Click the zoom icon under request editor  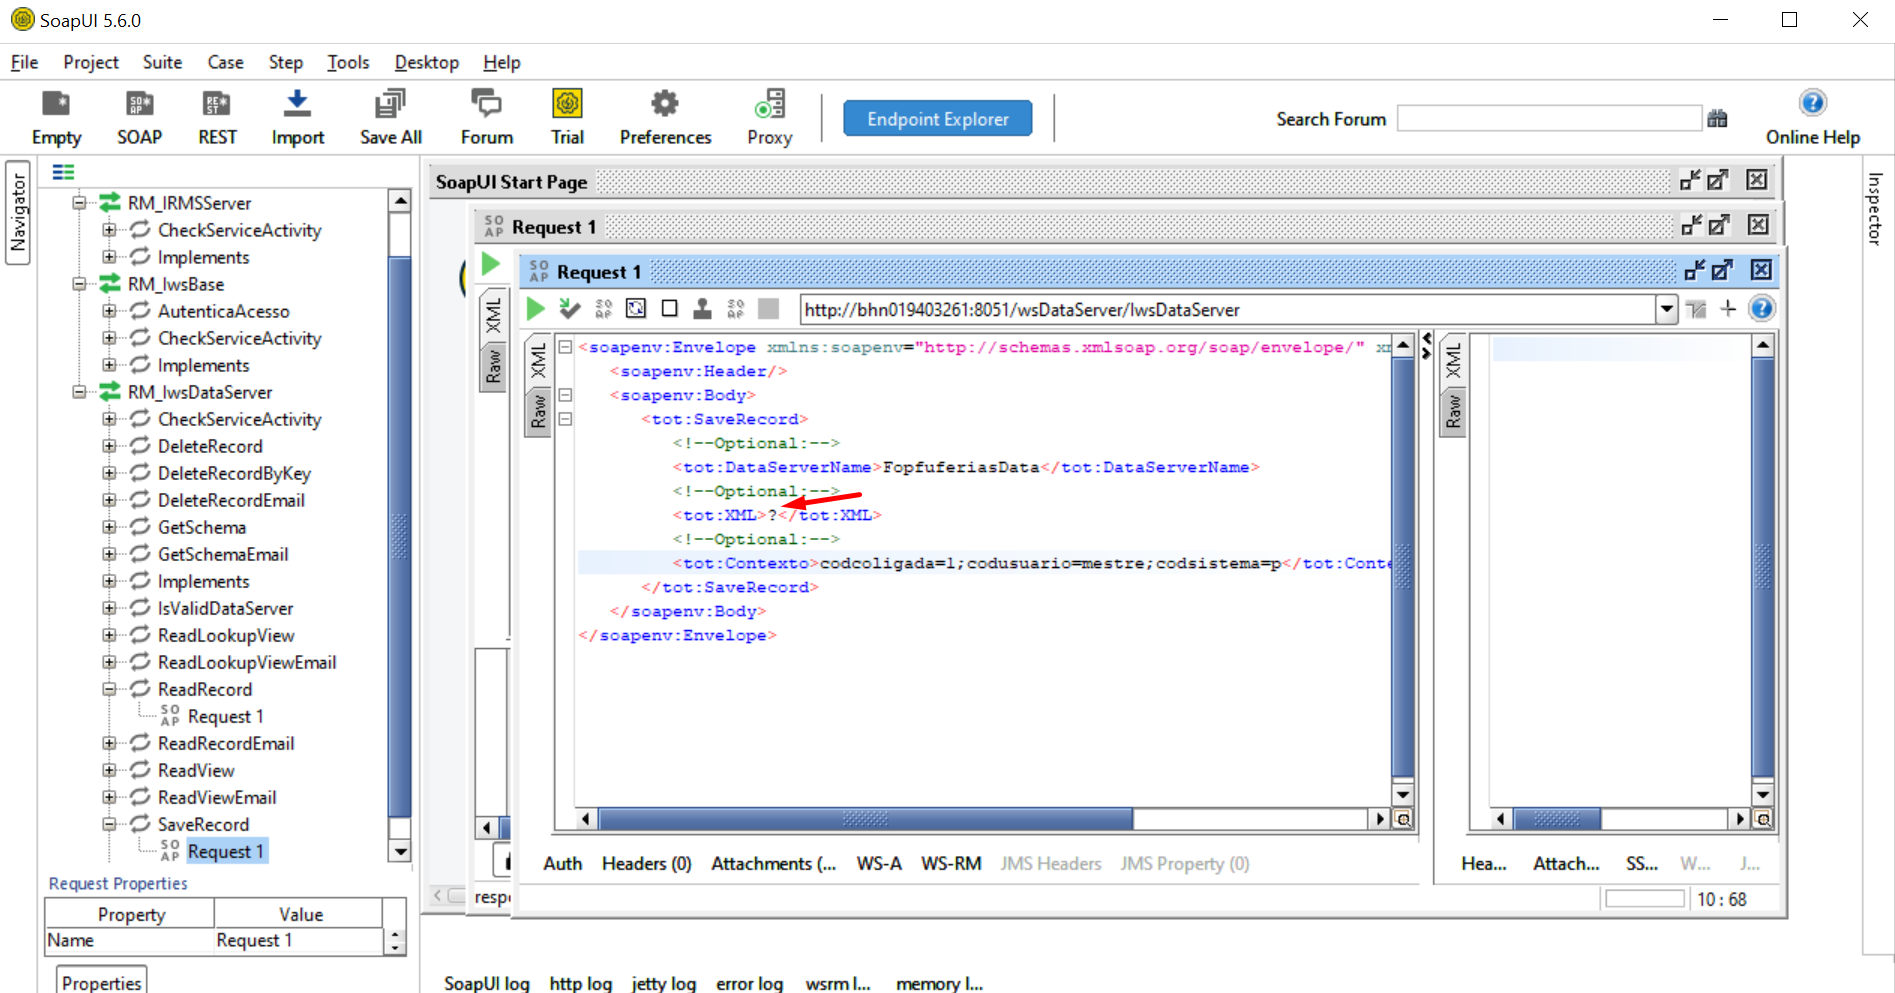click(x=1403, y=819)
